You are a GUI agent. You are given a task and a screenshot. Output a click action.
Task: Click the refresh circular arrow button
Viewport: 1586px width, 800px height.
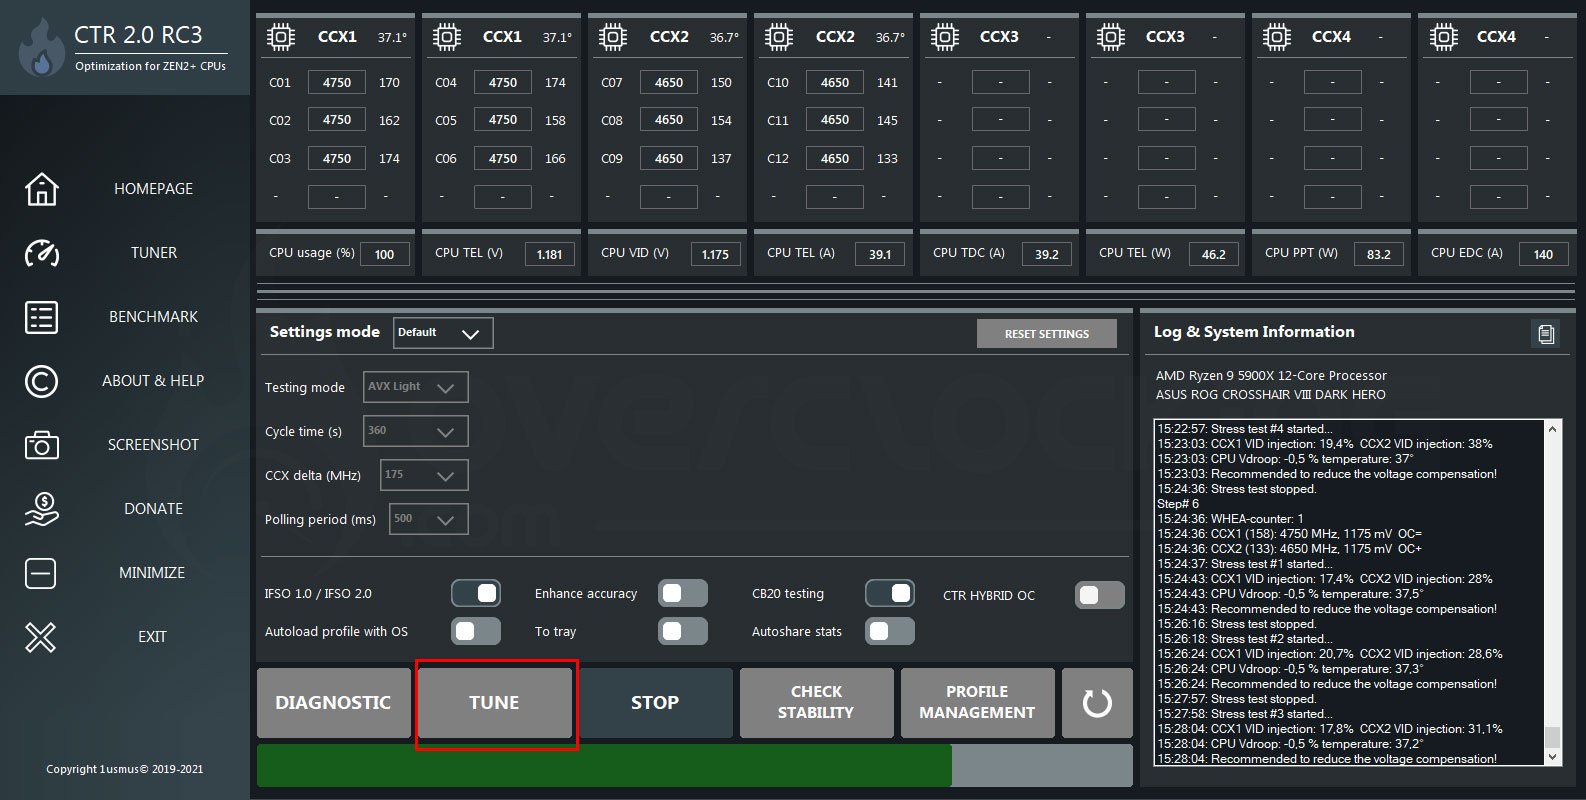[1097, 703]
